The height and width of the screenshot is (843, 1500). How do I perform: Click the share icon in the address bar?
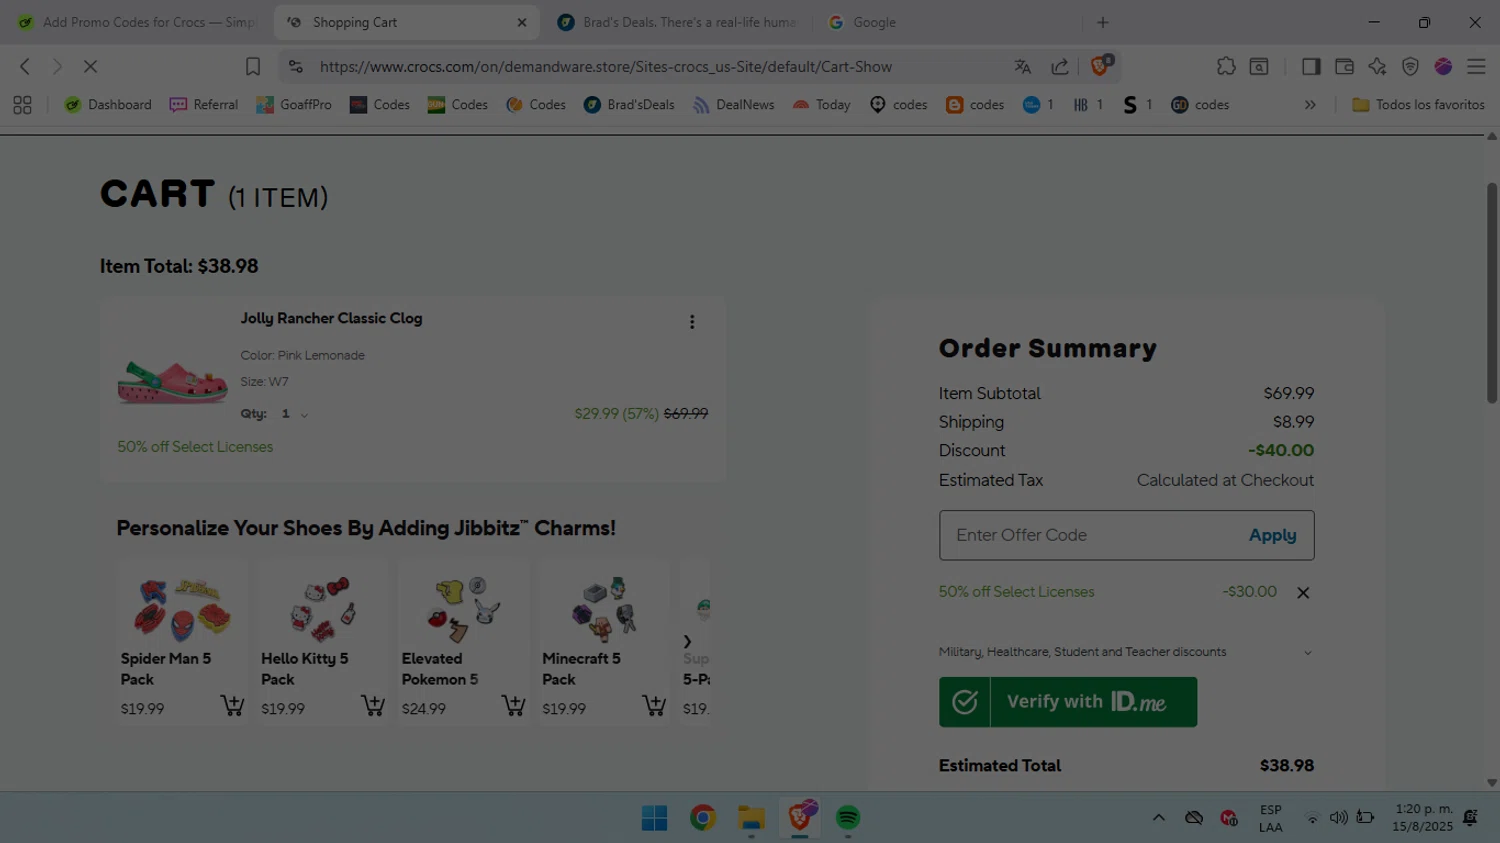pyautogui.click(x=1060, y=66)
